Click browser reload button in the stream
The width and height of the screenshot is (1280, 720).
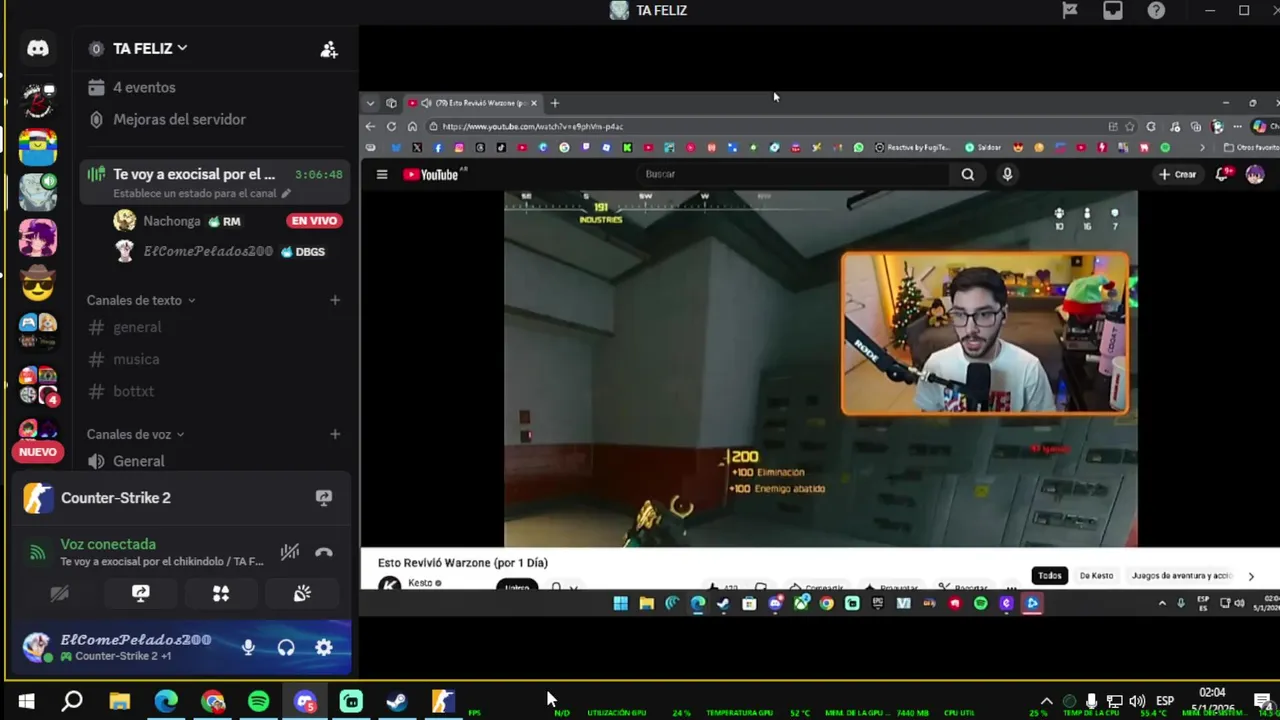pos(391,127)
